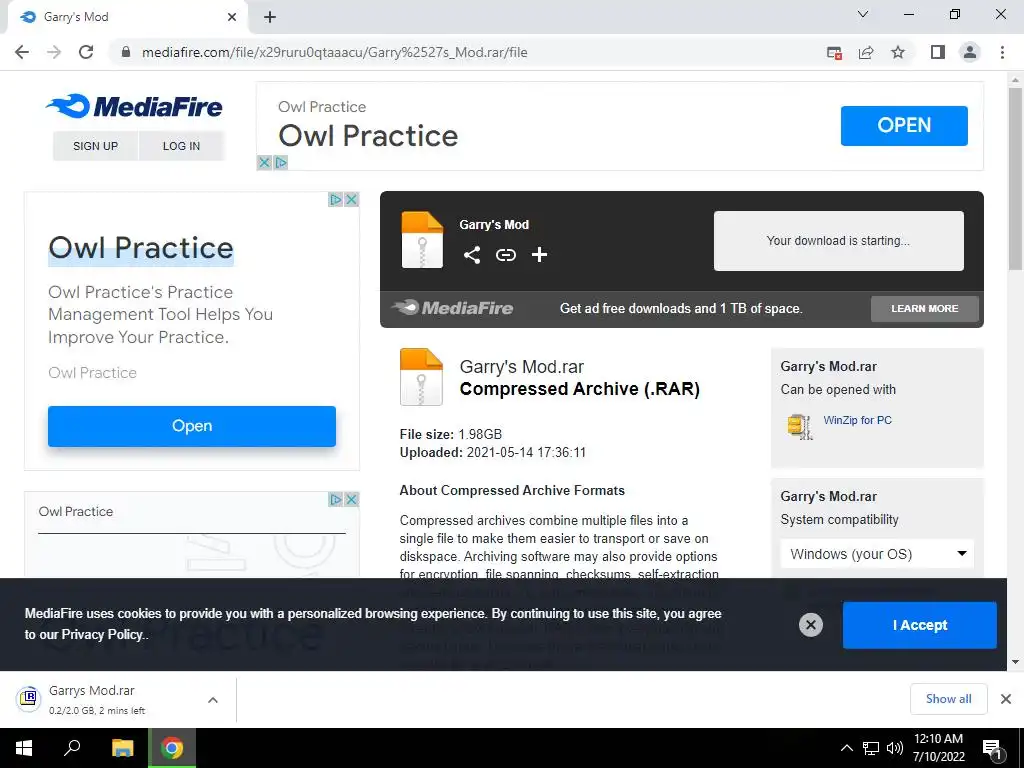The width and height of the screenshot is (1024, 768).
Task: Click AdChoices icon on left Owl Practice ad
Action: (336, 199)
